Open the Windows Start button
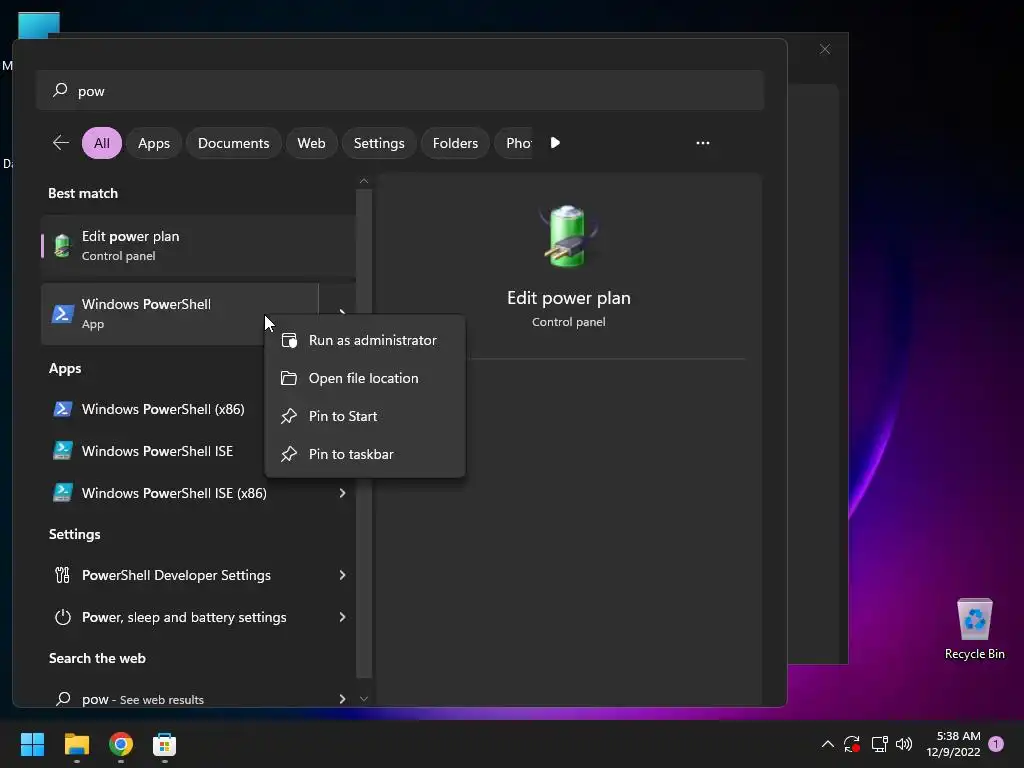This screenshot has height=768, width=1024. 32,744
